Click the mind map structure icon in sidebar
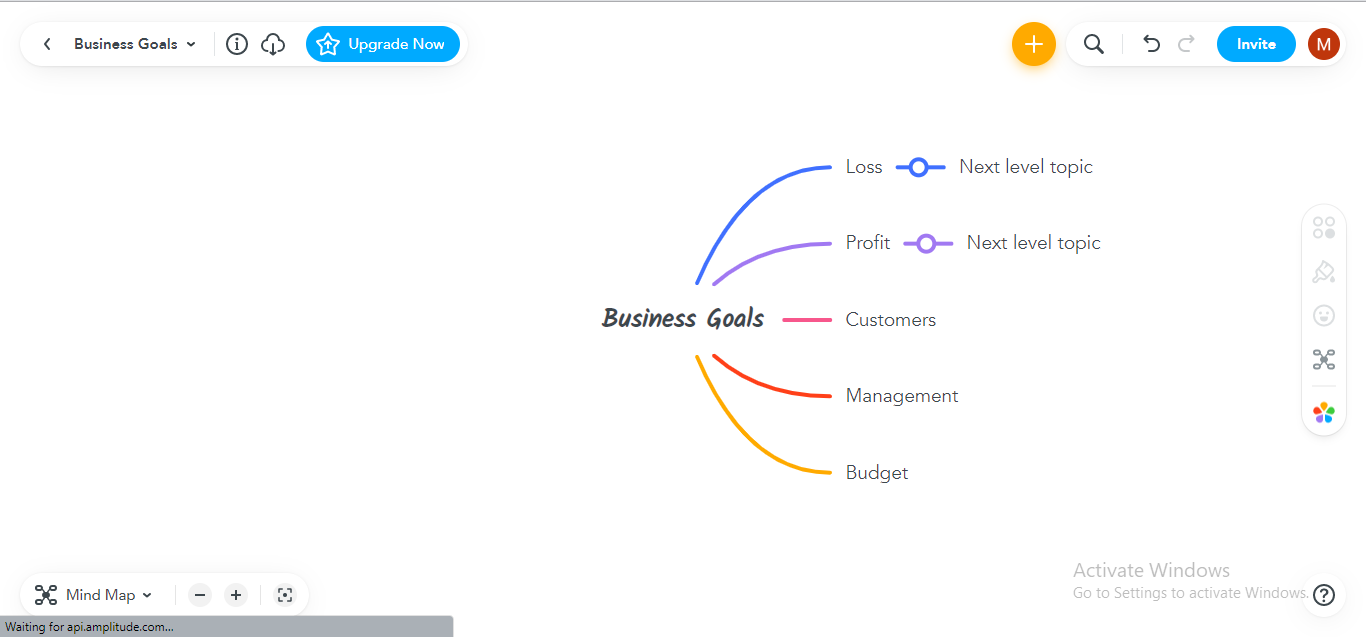Viewport: 1366px width, 637px height. click(1323, 359)
